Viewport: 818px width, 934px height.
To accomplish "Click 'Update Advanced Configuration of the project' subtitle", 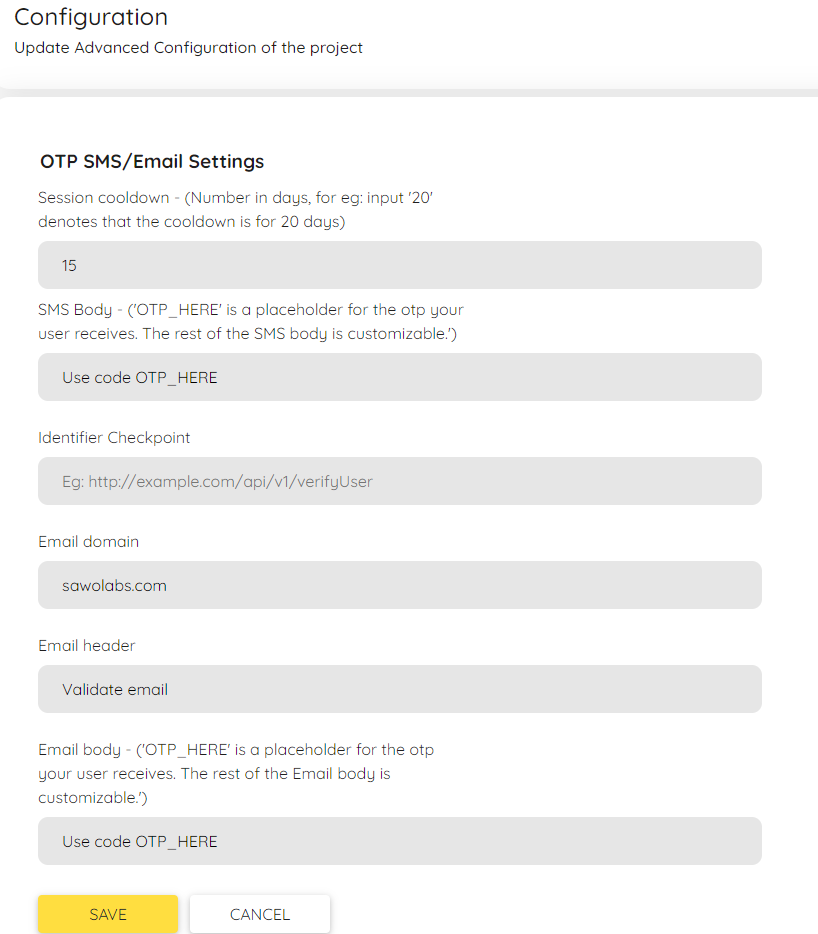I will [188, 48].
